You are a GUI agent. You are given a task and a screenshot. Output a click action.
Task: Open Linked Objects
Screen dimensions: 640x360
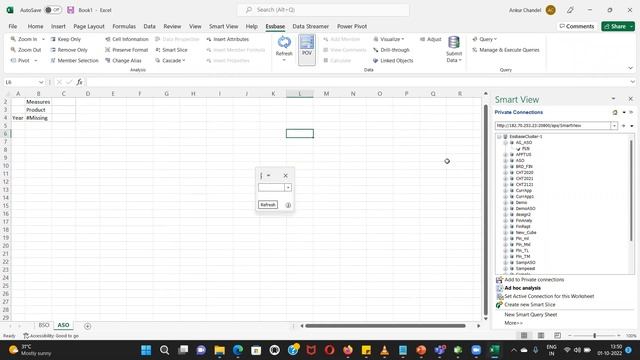tap(393, 60)
